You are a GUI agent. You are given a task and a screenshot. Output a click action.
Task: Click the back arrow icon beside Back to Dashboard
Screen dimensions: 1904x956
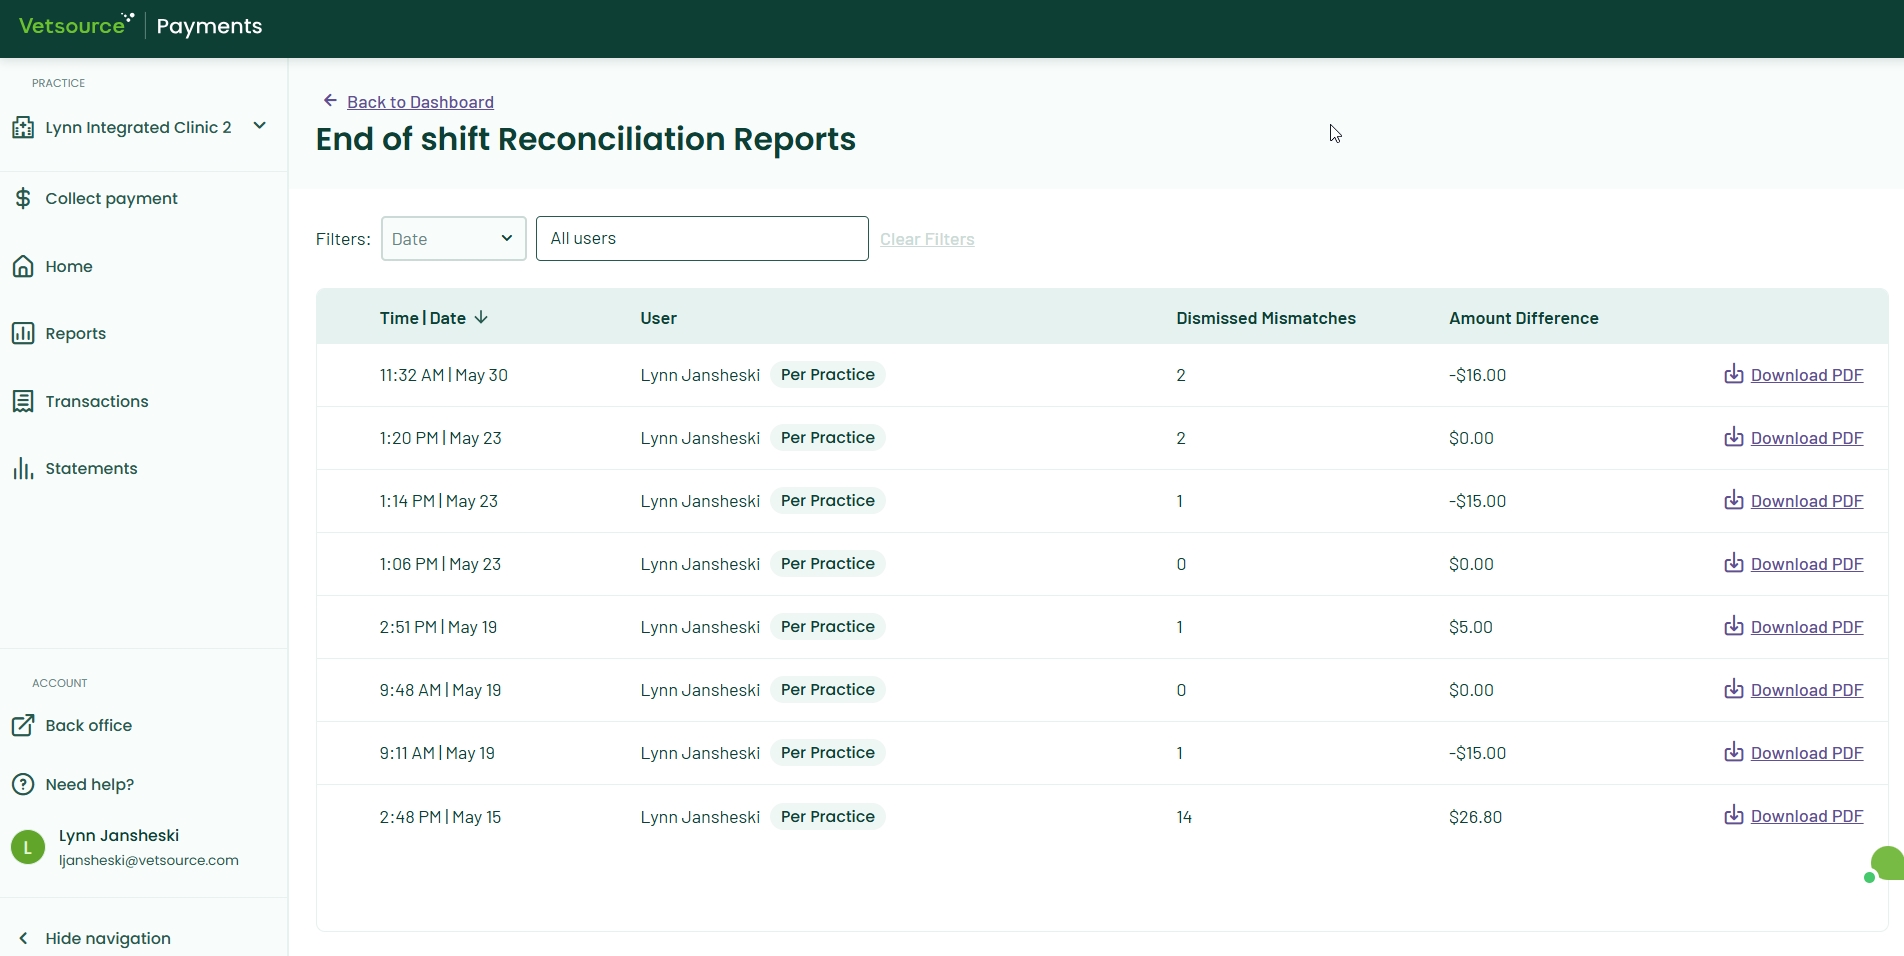tap(330, 100)
